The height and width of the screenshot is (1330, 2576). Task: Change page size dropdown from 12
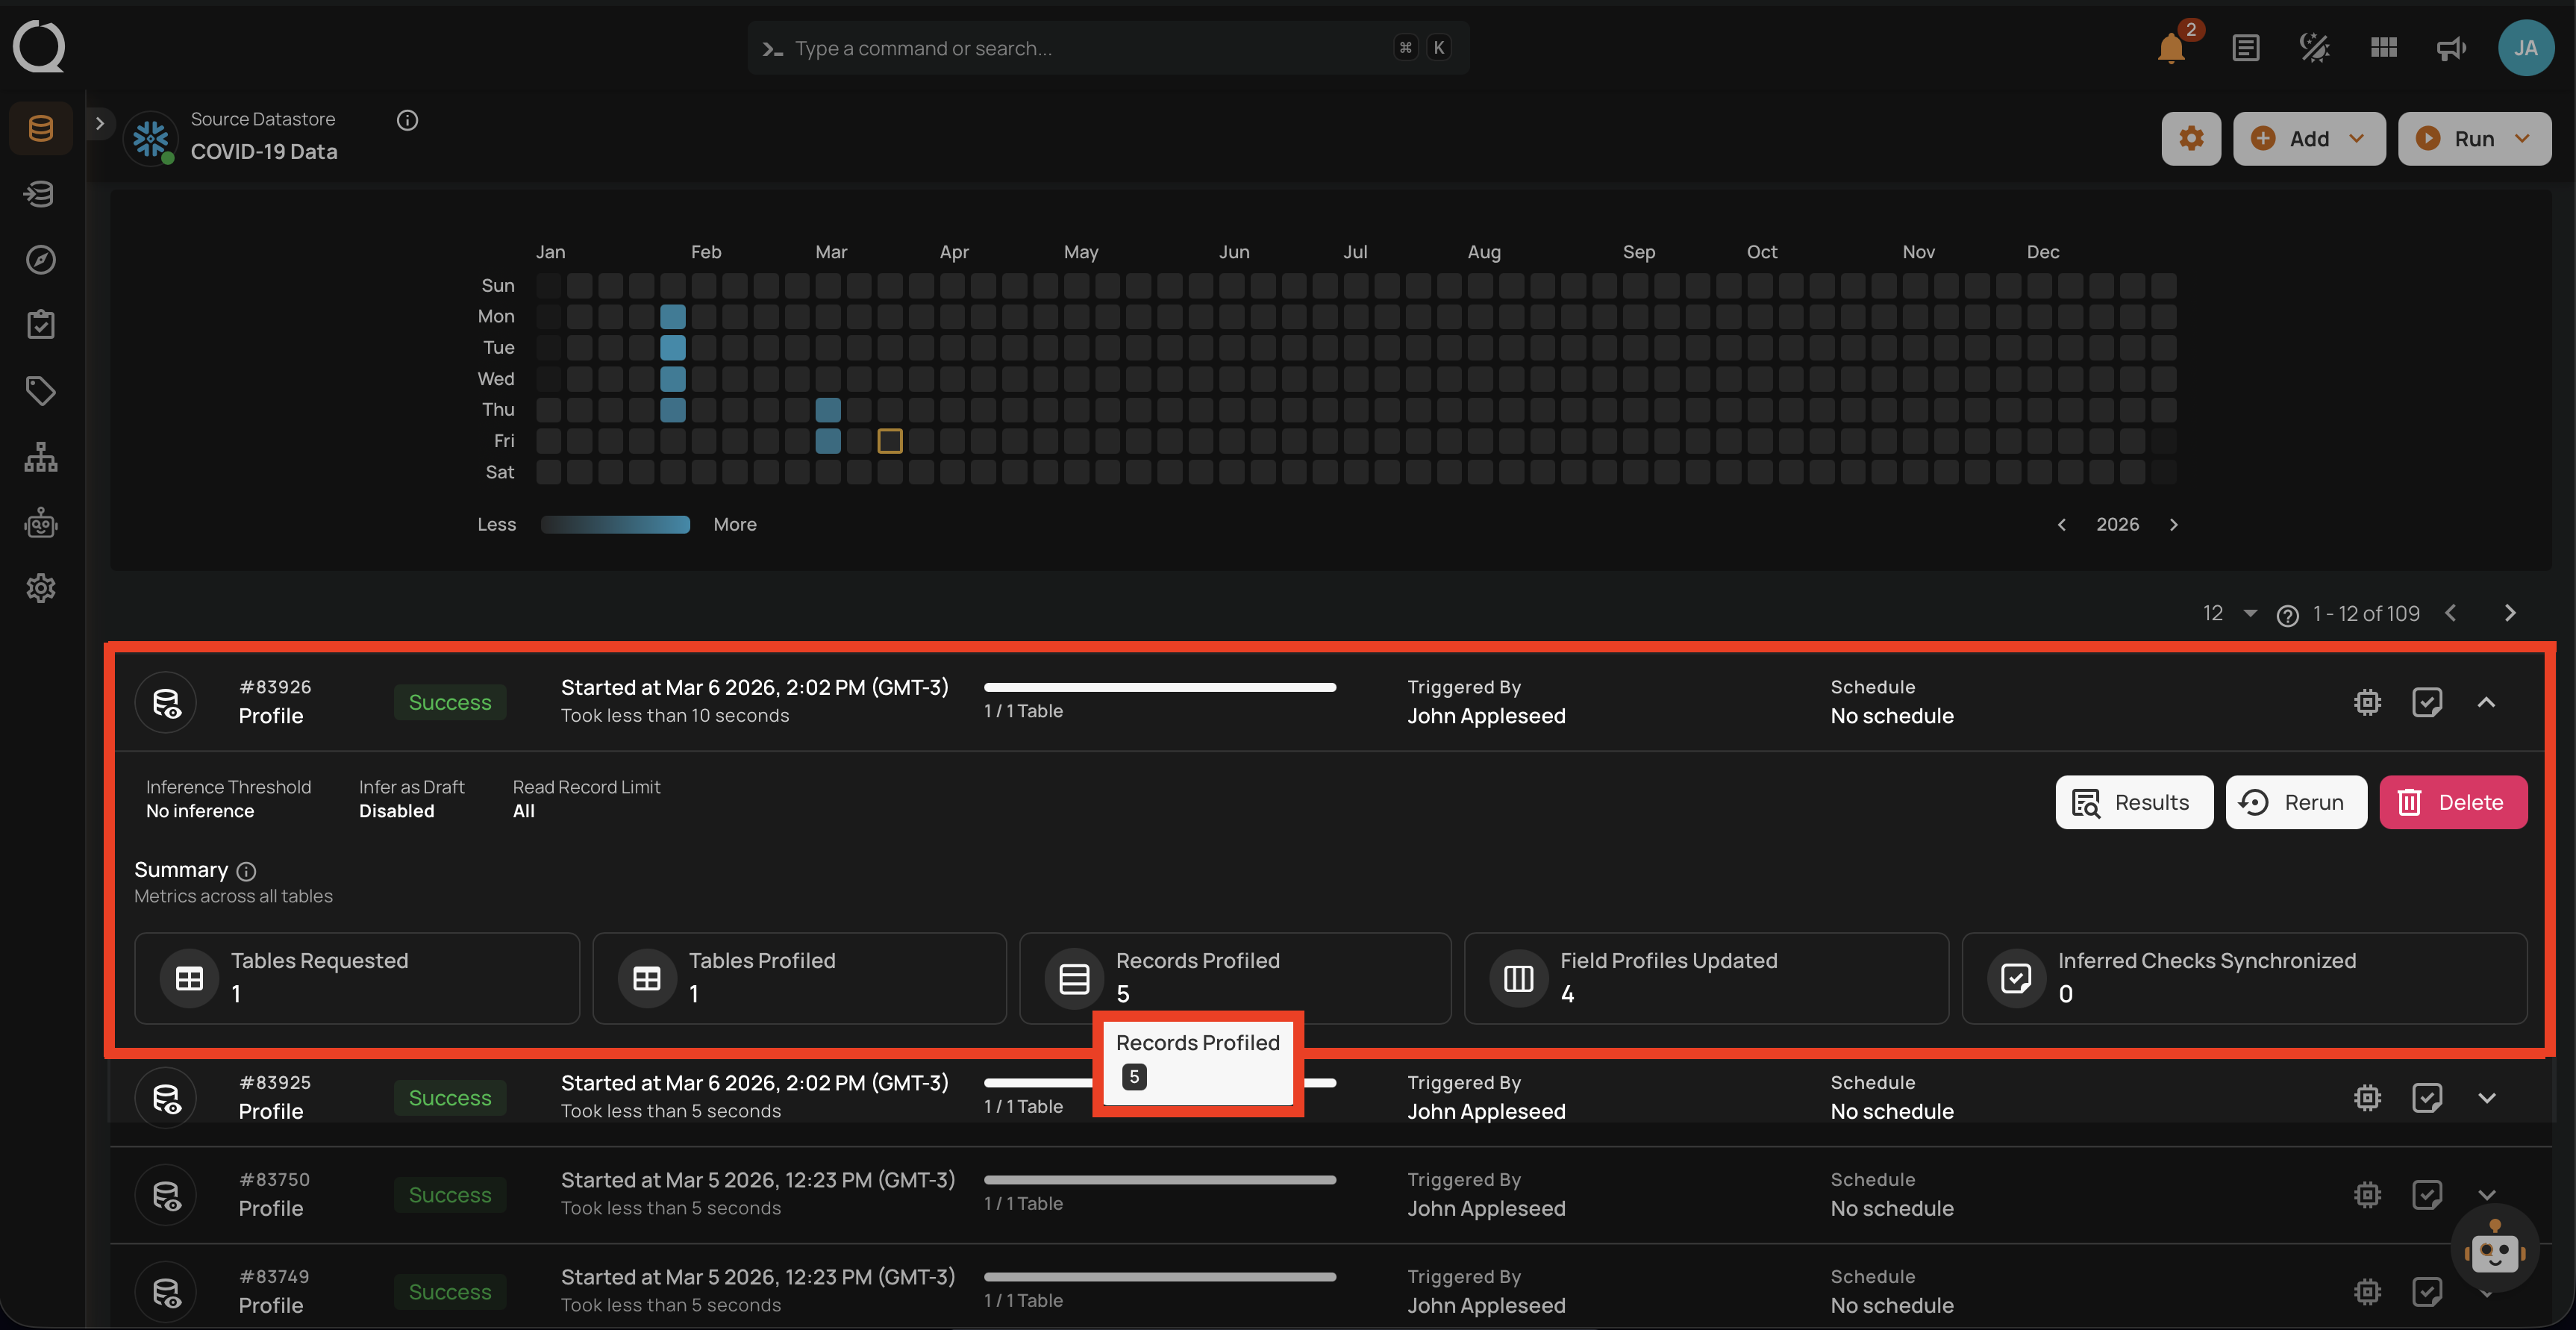click(2231, 613)
